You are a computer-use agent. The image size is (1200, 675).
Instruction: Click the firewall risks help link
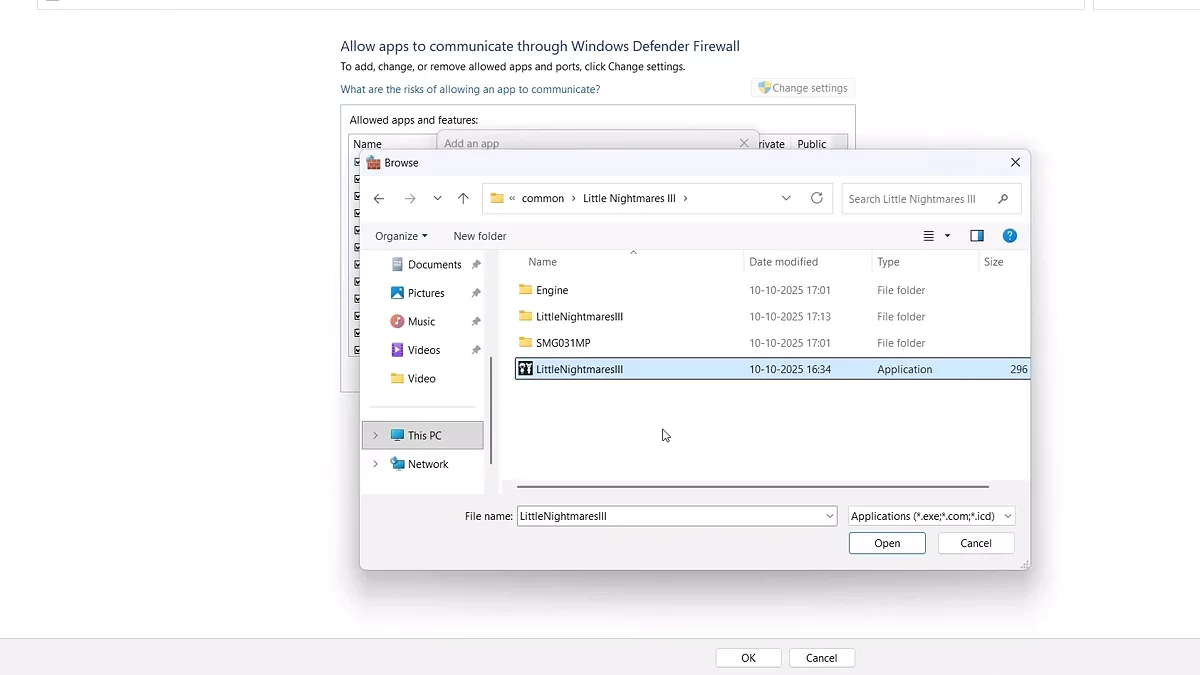pyautogui.click(x=470, y=89)
